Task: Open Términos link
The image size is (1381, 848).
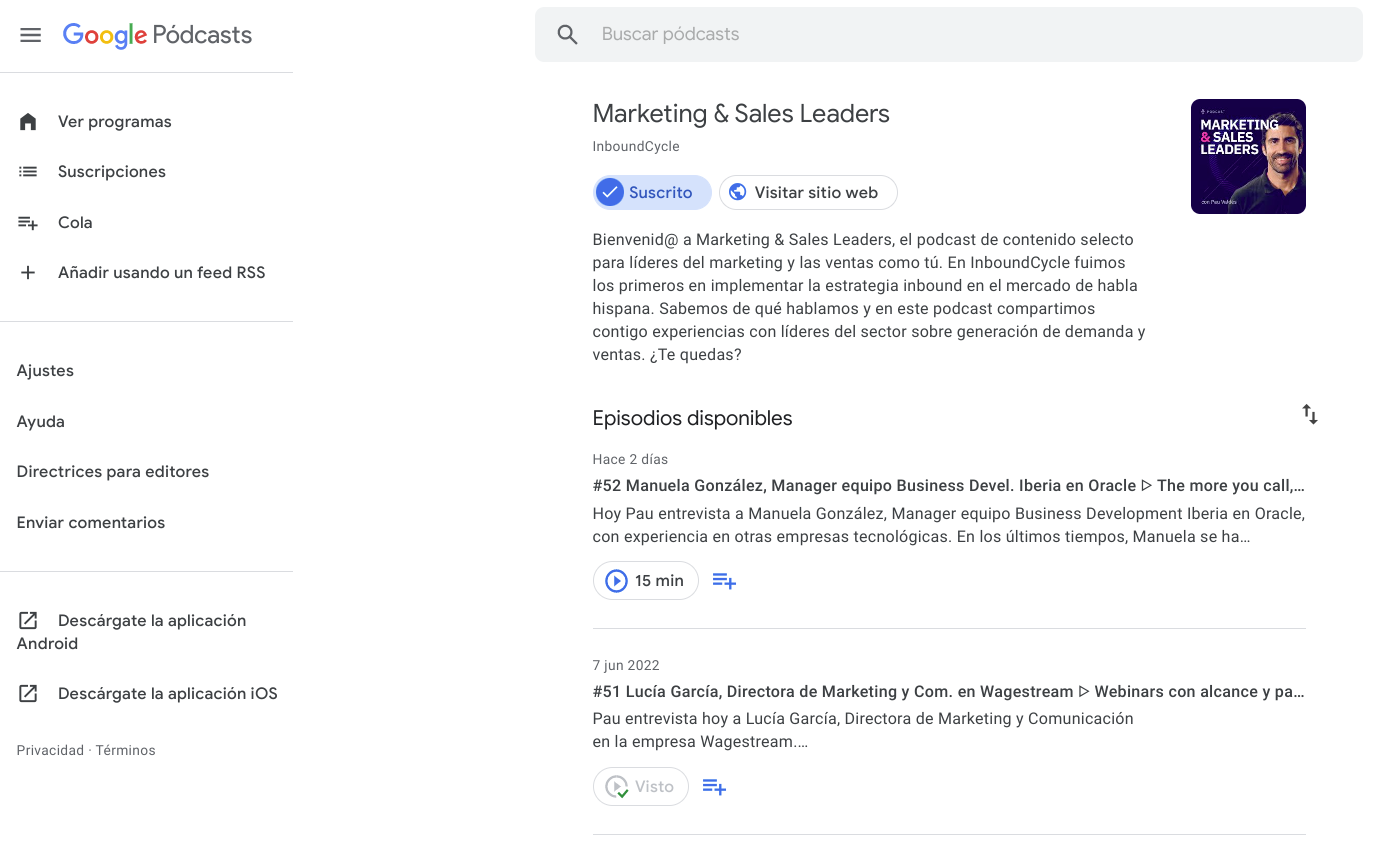Action: (x=126, y=751)
